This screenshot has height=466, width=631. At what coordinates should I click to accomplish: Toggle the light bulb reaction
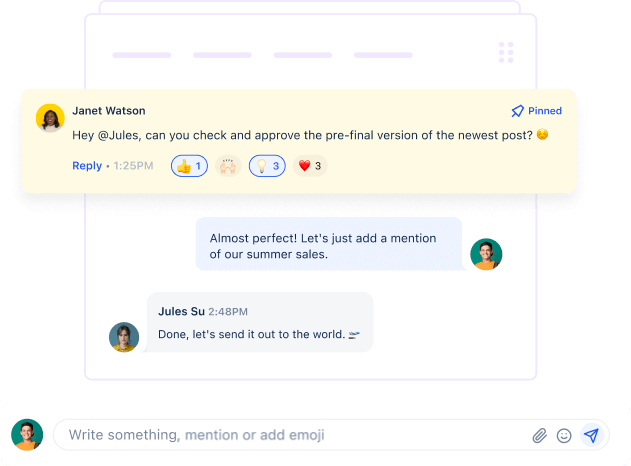click(x=267, y=166)
